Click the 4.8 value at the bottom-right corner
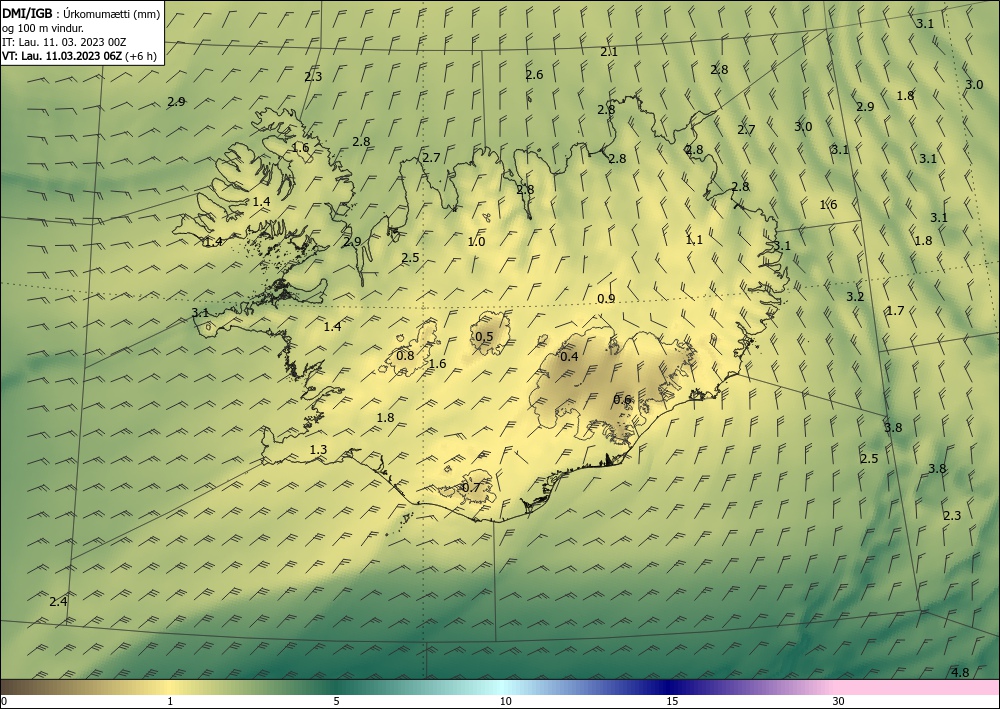Screen dimensions: 1000x709 coord(960,672)
